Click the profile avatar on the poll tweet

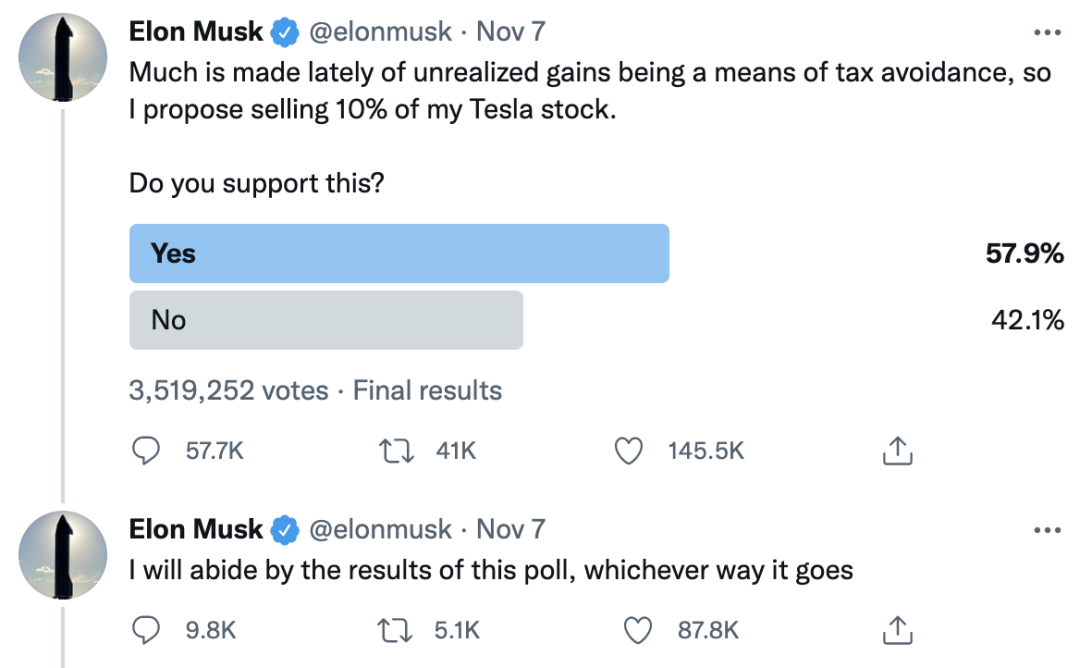[x=64, y=61]
